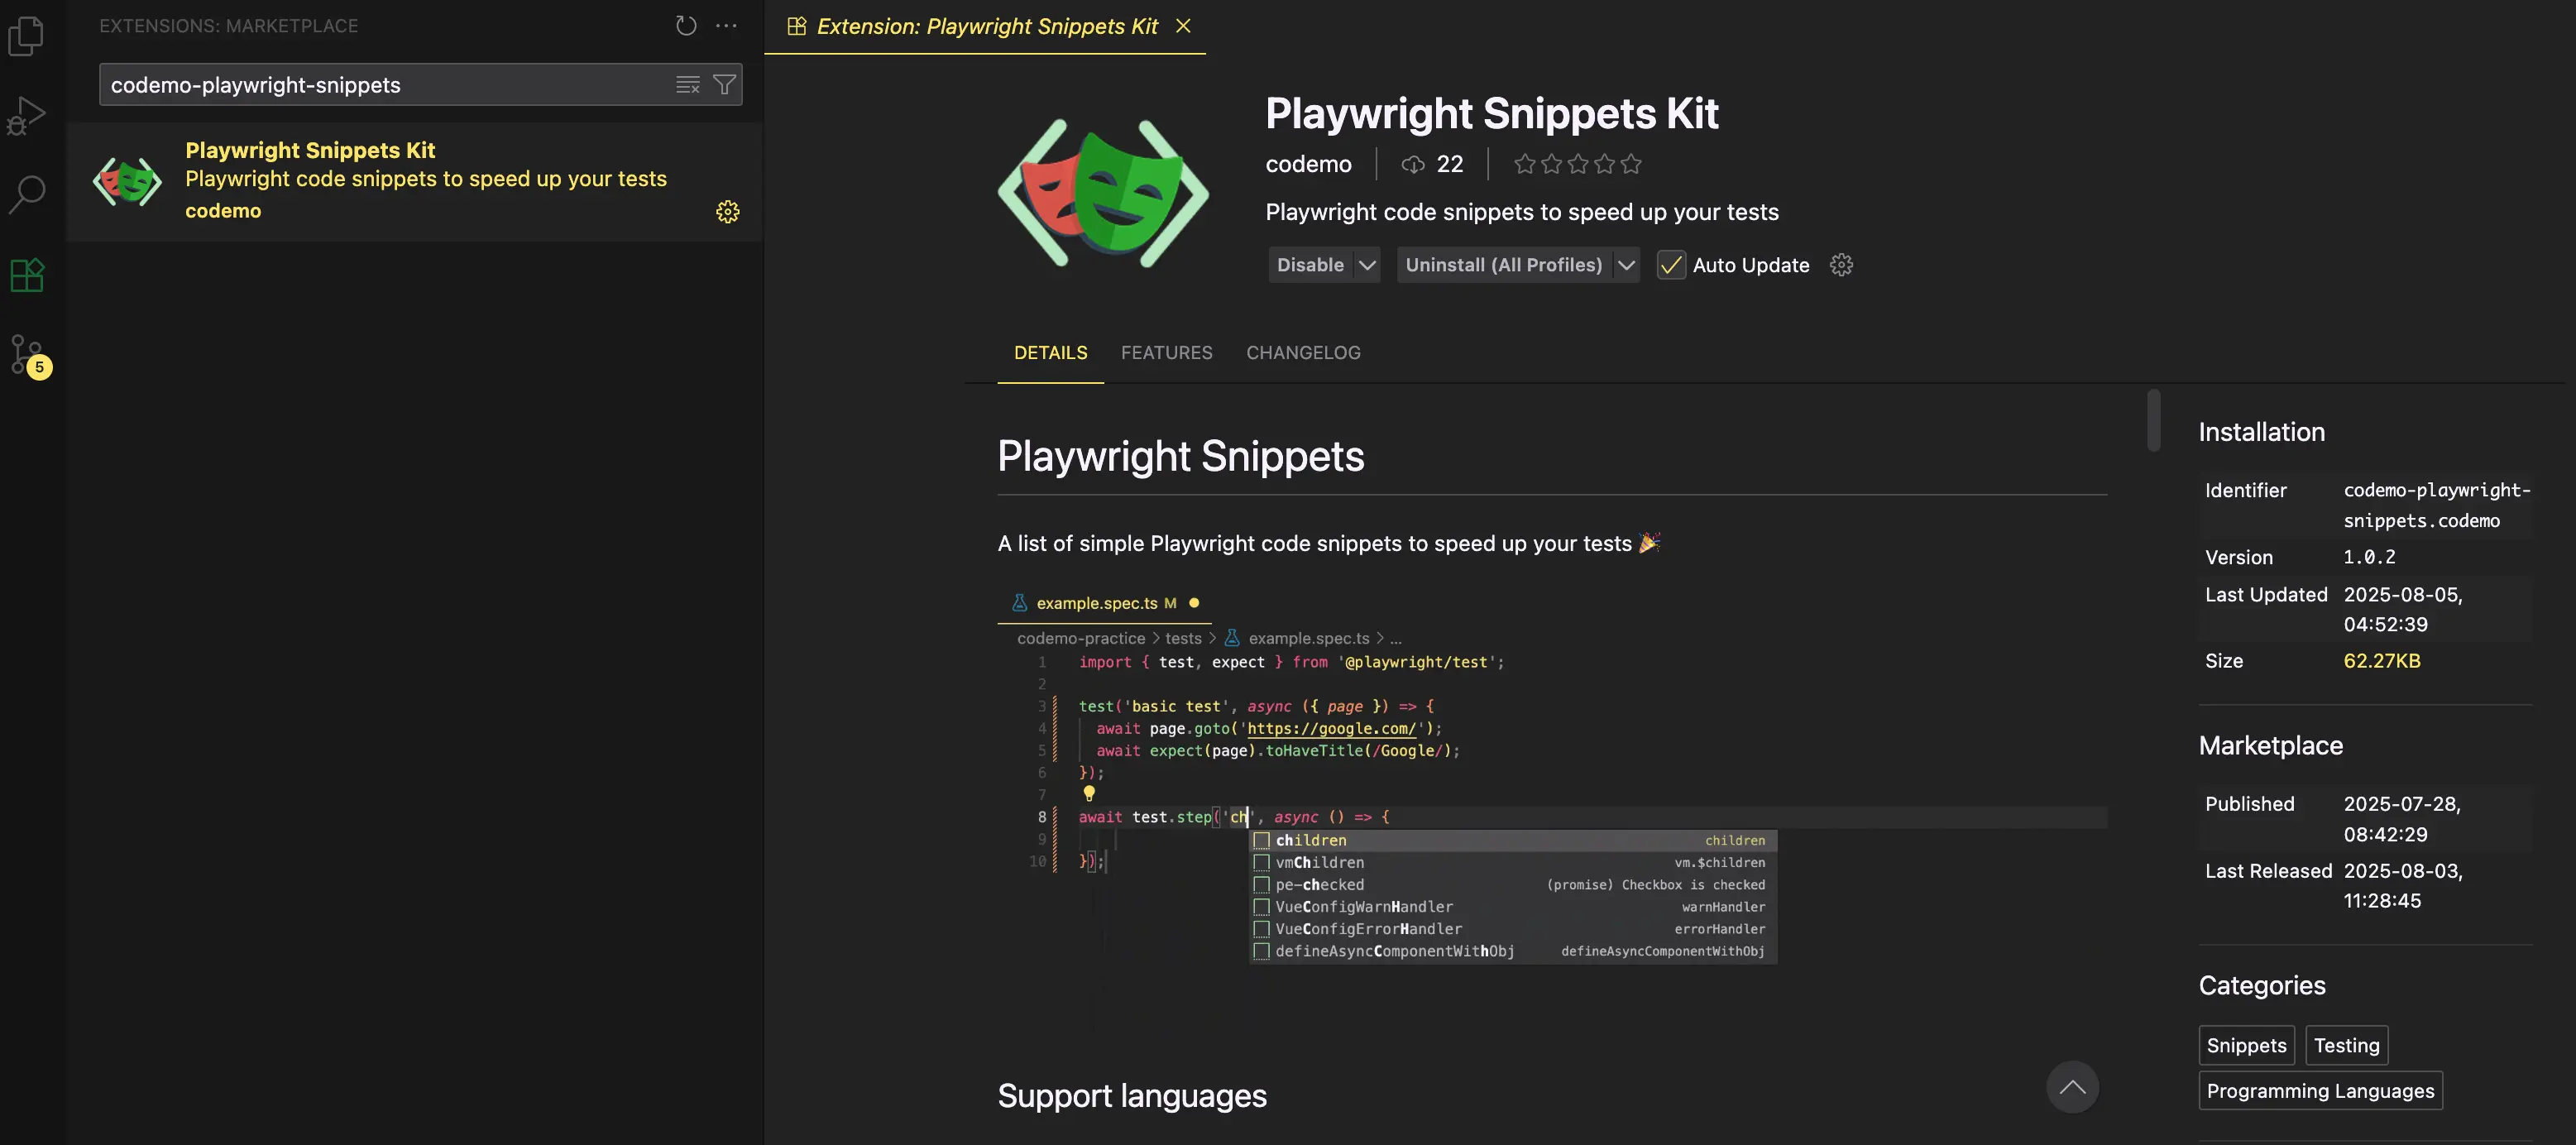This screenshot has width=2576, height=1145.
Task: Switch to the FEATURES tab
Action: coord(1166,353)
